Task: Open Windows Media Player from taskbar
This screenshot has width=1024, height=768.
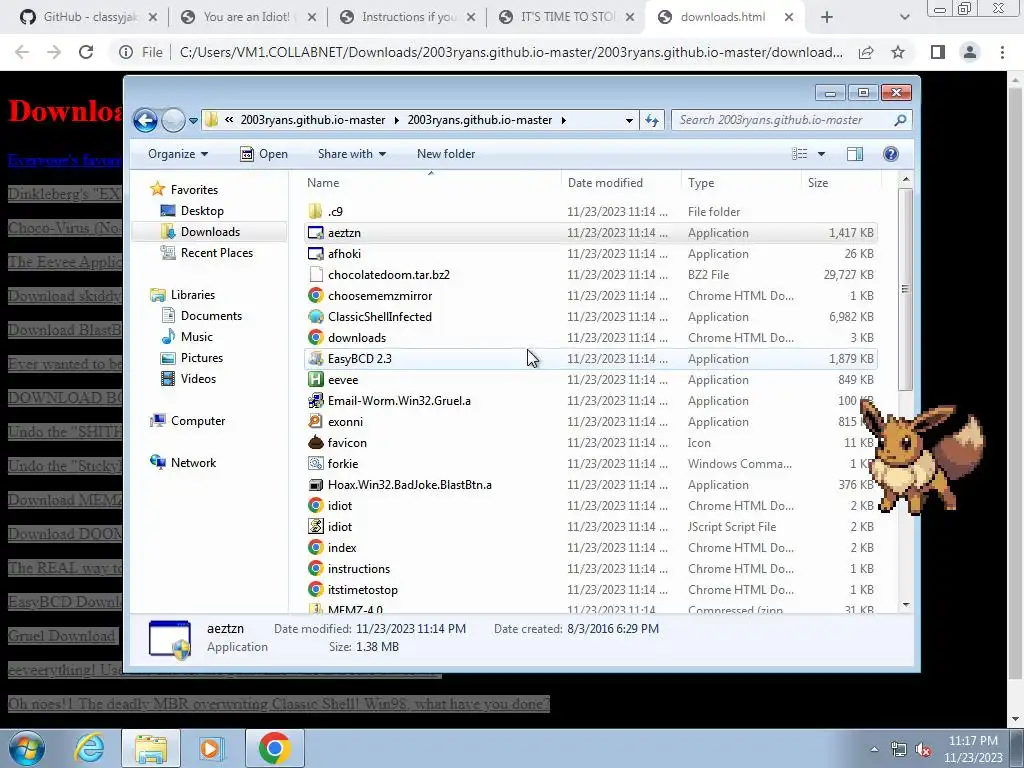Action: pos(211,748)
